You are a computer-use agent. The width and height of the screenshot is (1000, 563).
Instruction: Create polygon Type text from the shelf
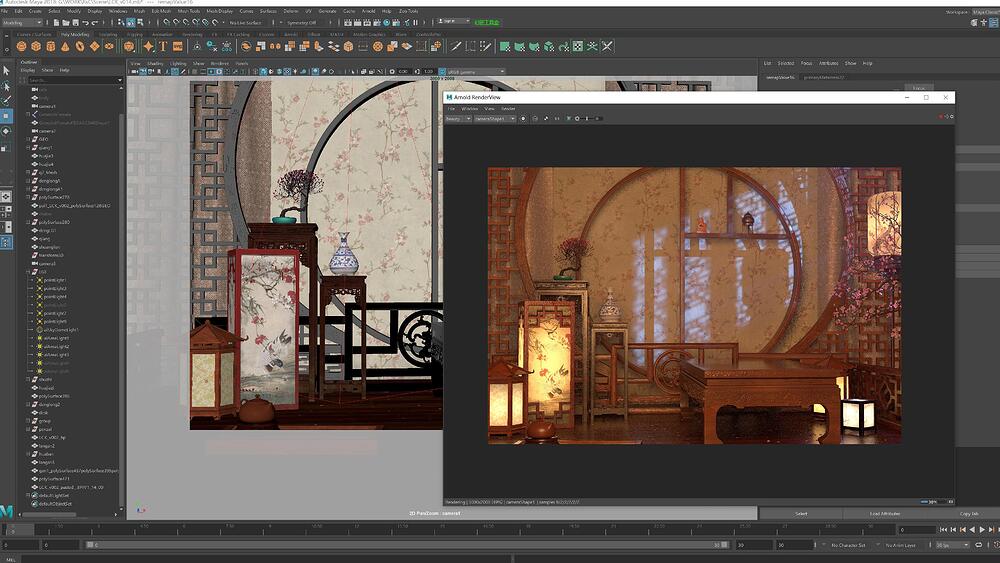pos(163,47)
